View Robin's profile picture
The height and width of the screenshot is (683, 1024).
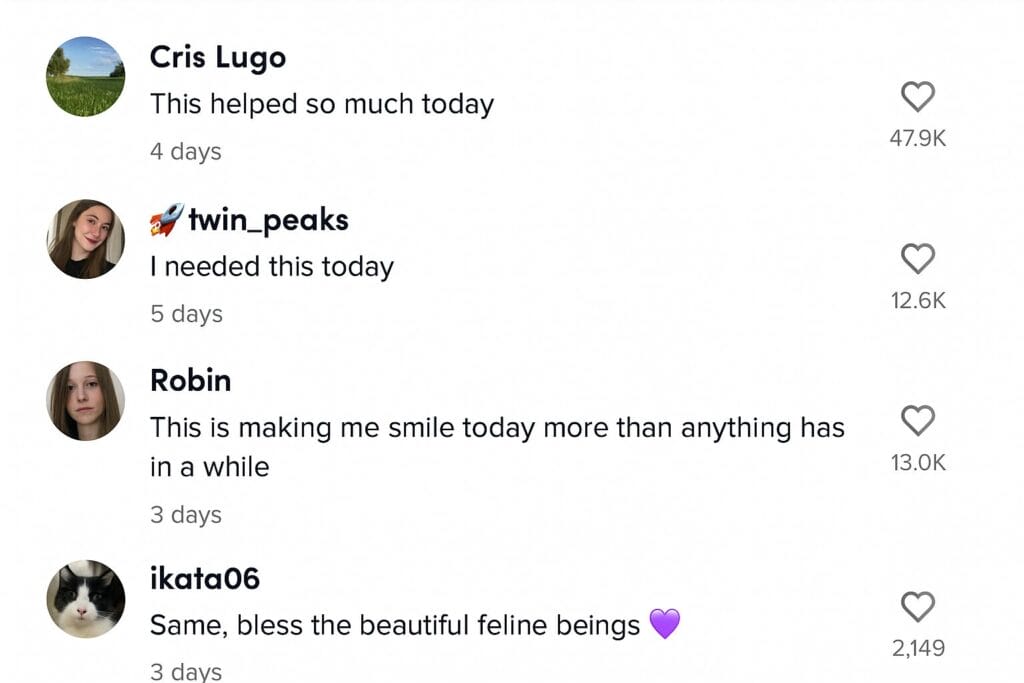pyautogui.click(x=86, y=401)
